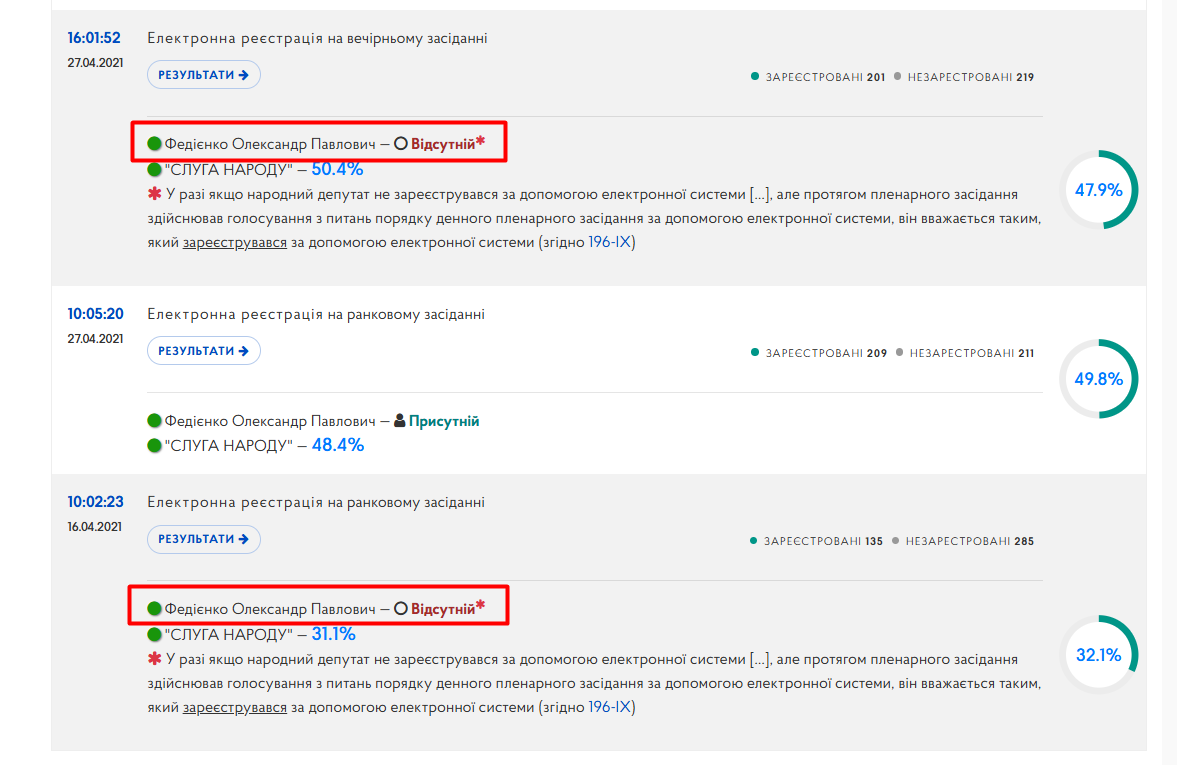Click the 32.1% circular progress indicator
This screenshot has height=765, width=1177.
tap(1099, 655)
